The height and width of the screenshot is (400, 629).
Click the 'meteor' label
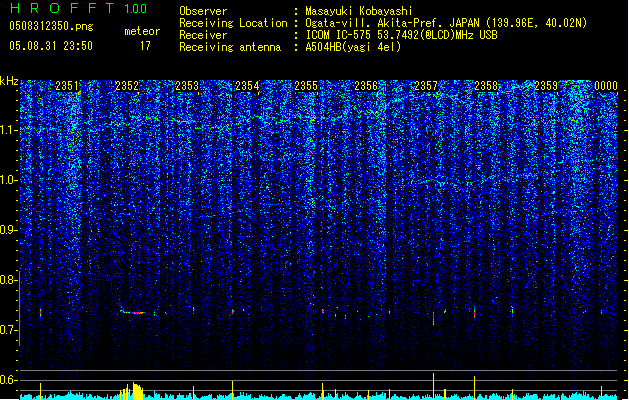tap(142, 31)
